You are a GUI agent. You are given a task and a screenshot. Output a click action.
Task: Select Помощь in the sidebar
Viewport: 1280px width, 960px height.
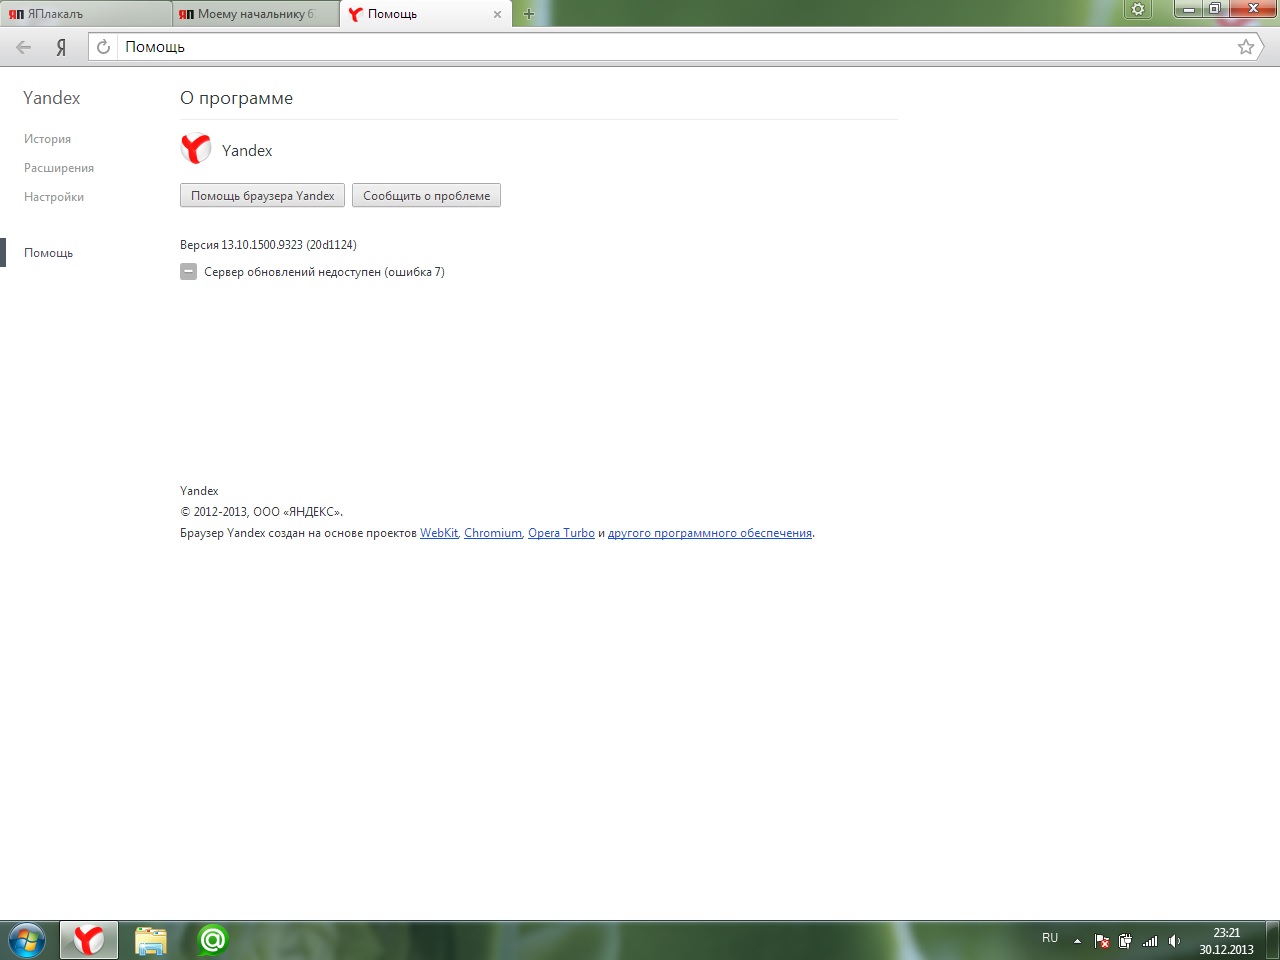48,253
